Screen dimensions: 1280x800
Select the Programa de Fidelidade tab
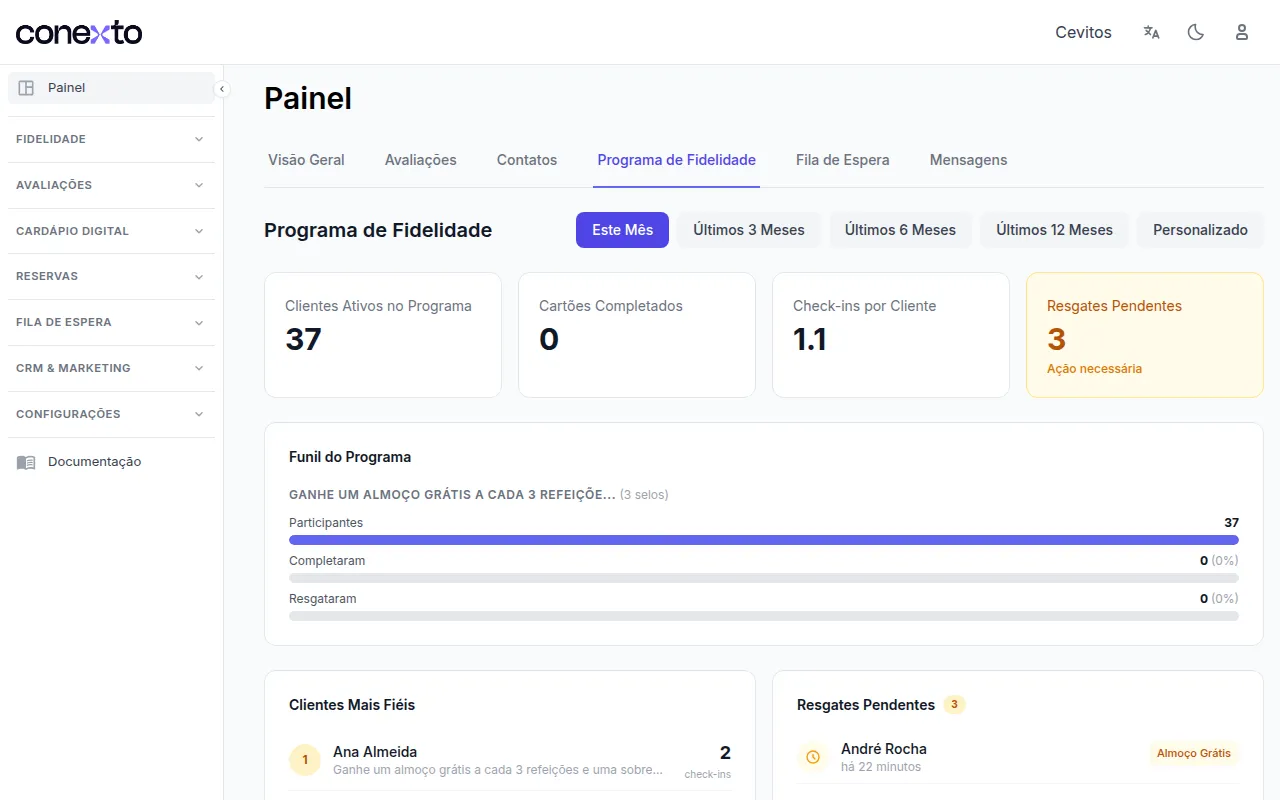tap(677, 160)
